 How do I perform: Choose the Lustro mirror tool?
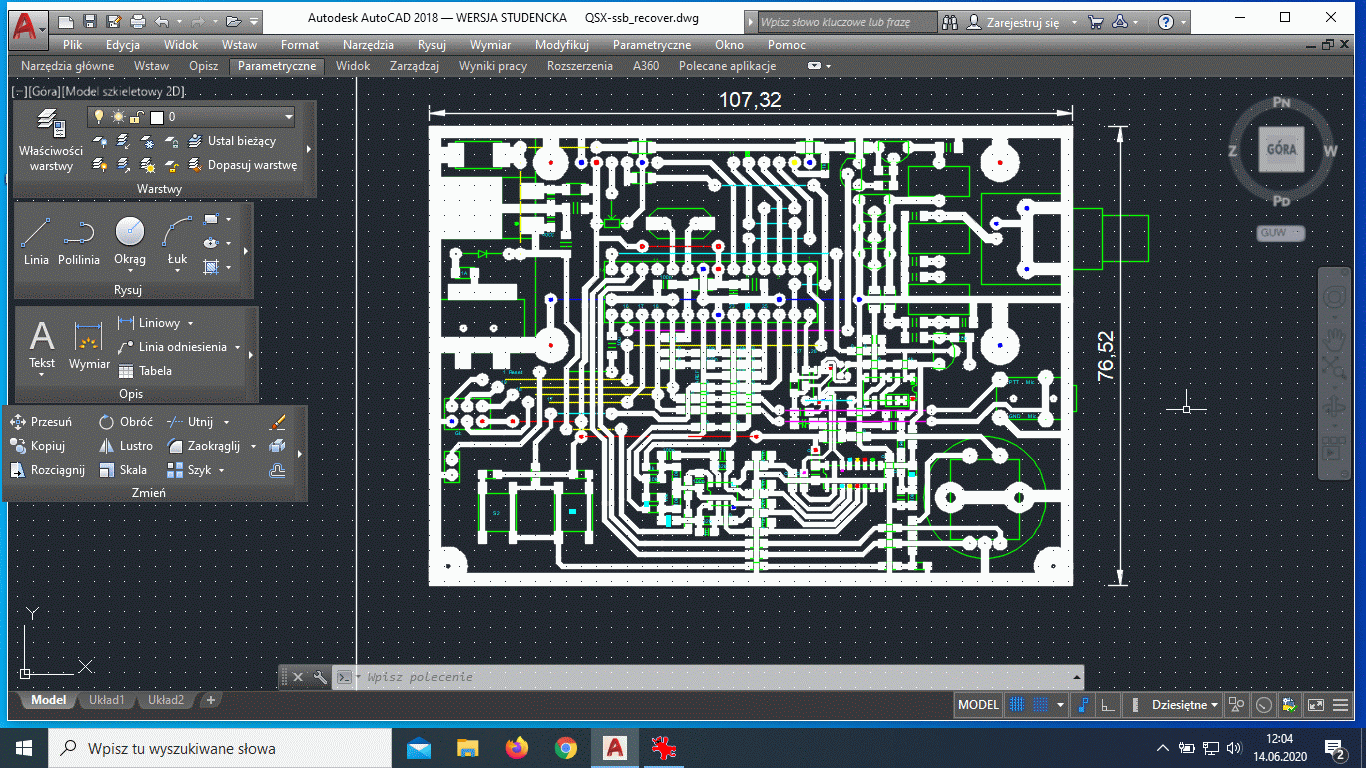pyautogui.click(x=125, y=446)
